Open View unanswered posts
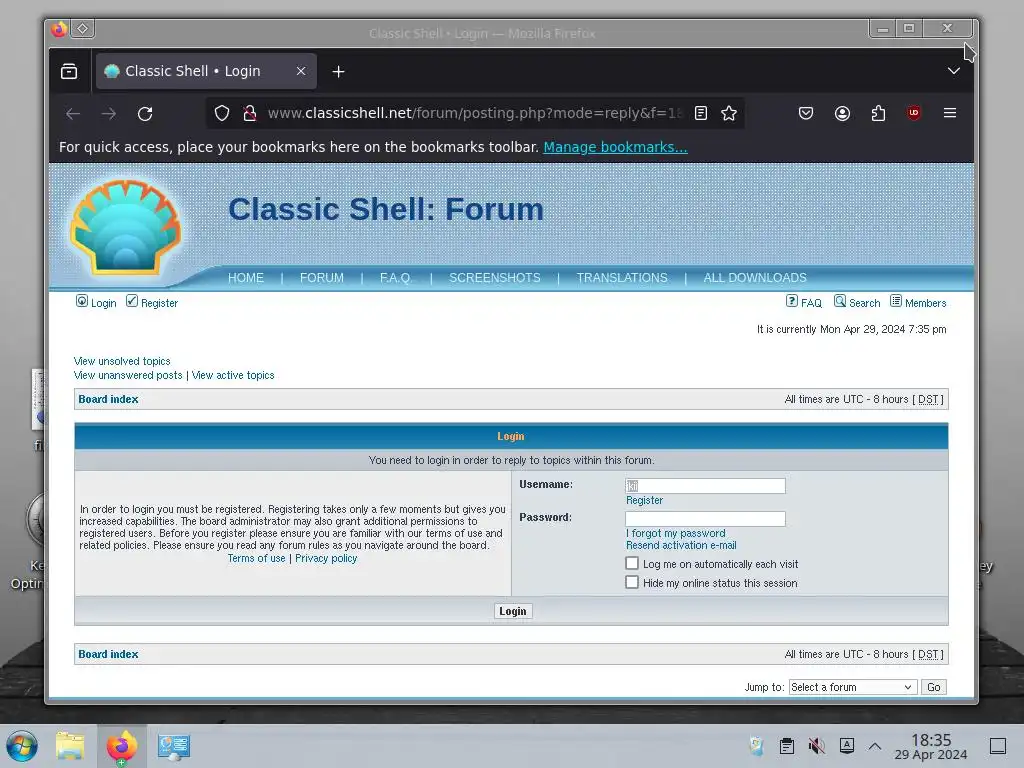 pyautogui.click(x=128, y=376)
